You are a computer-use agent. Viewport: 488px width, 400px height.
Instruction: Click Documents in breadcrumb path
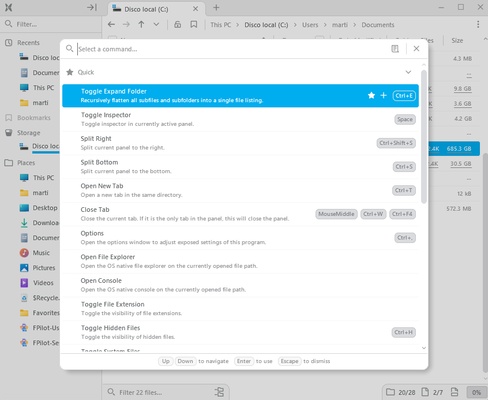(x=378, y=25)
